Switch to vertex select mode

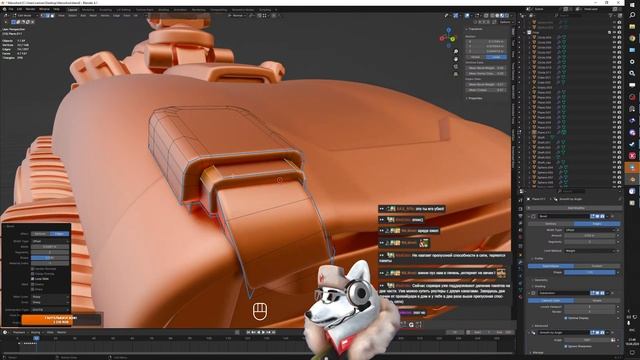42,16
